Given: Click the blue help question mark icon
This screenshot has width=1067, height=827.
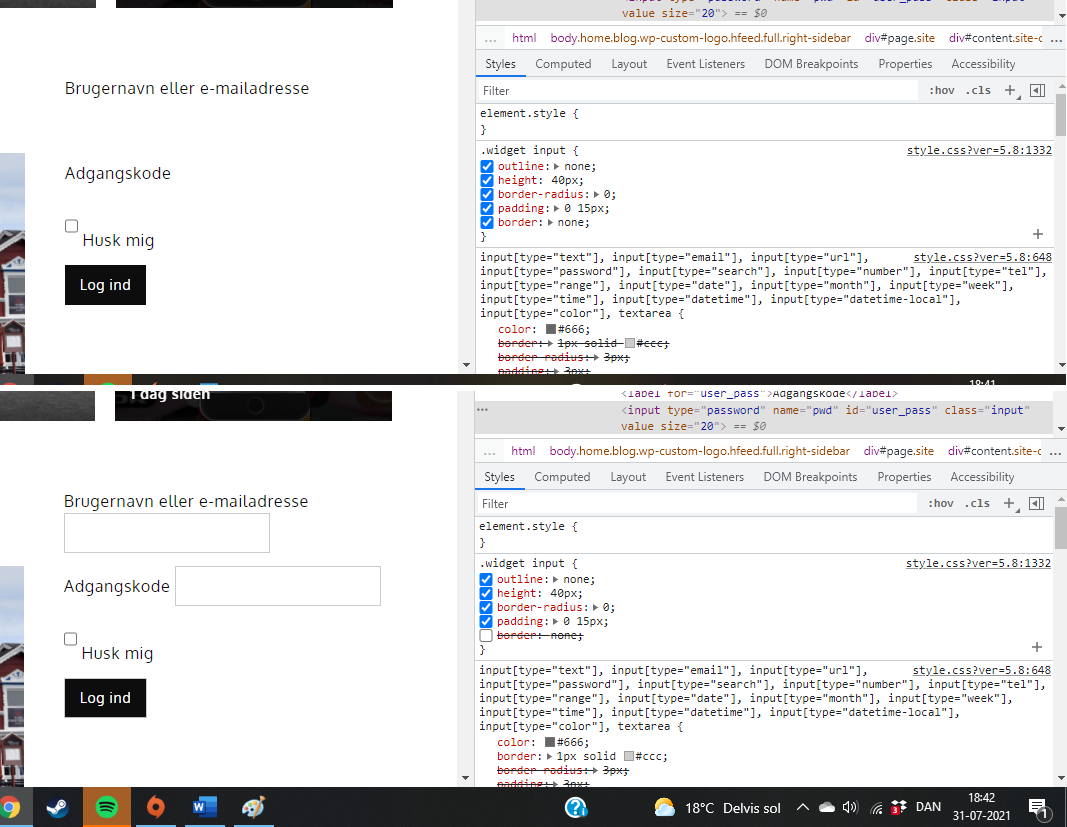Looking at the screenshot, I should click(575, 807).
